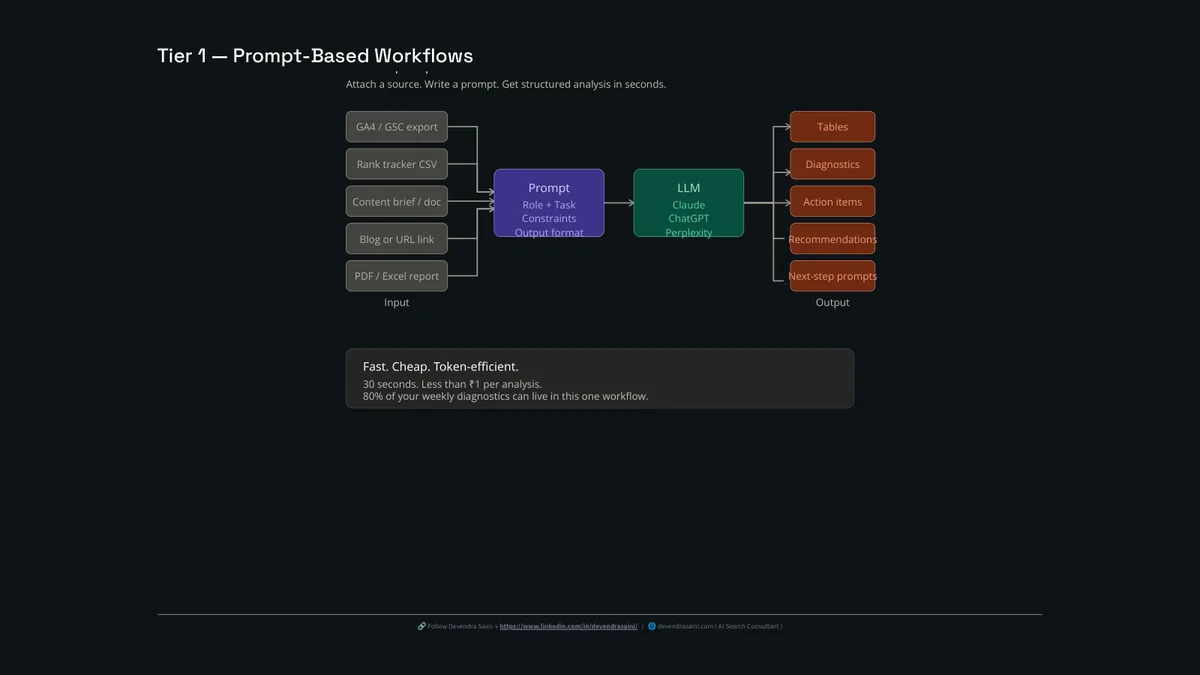Click the chain link icon in footer
This screenshot has height=675, width=1200.
click(421, 626)
